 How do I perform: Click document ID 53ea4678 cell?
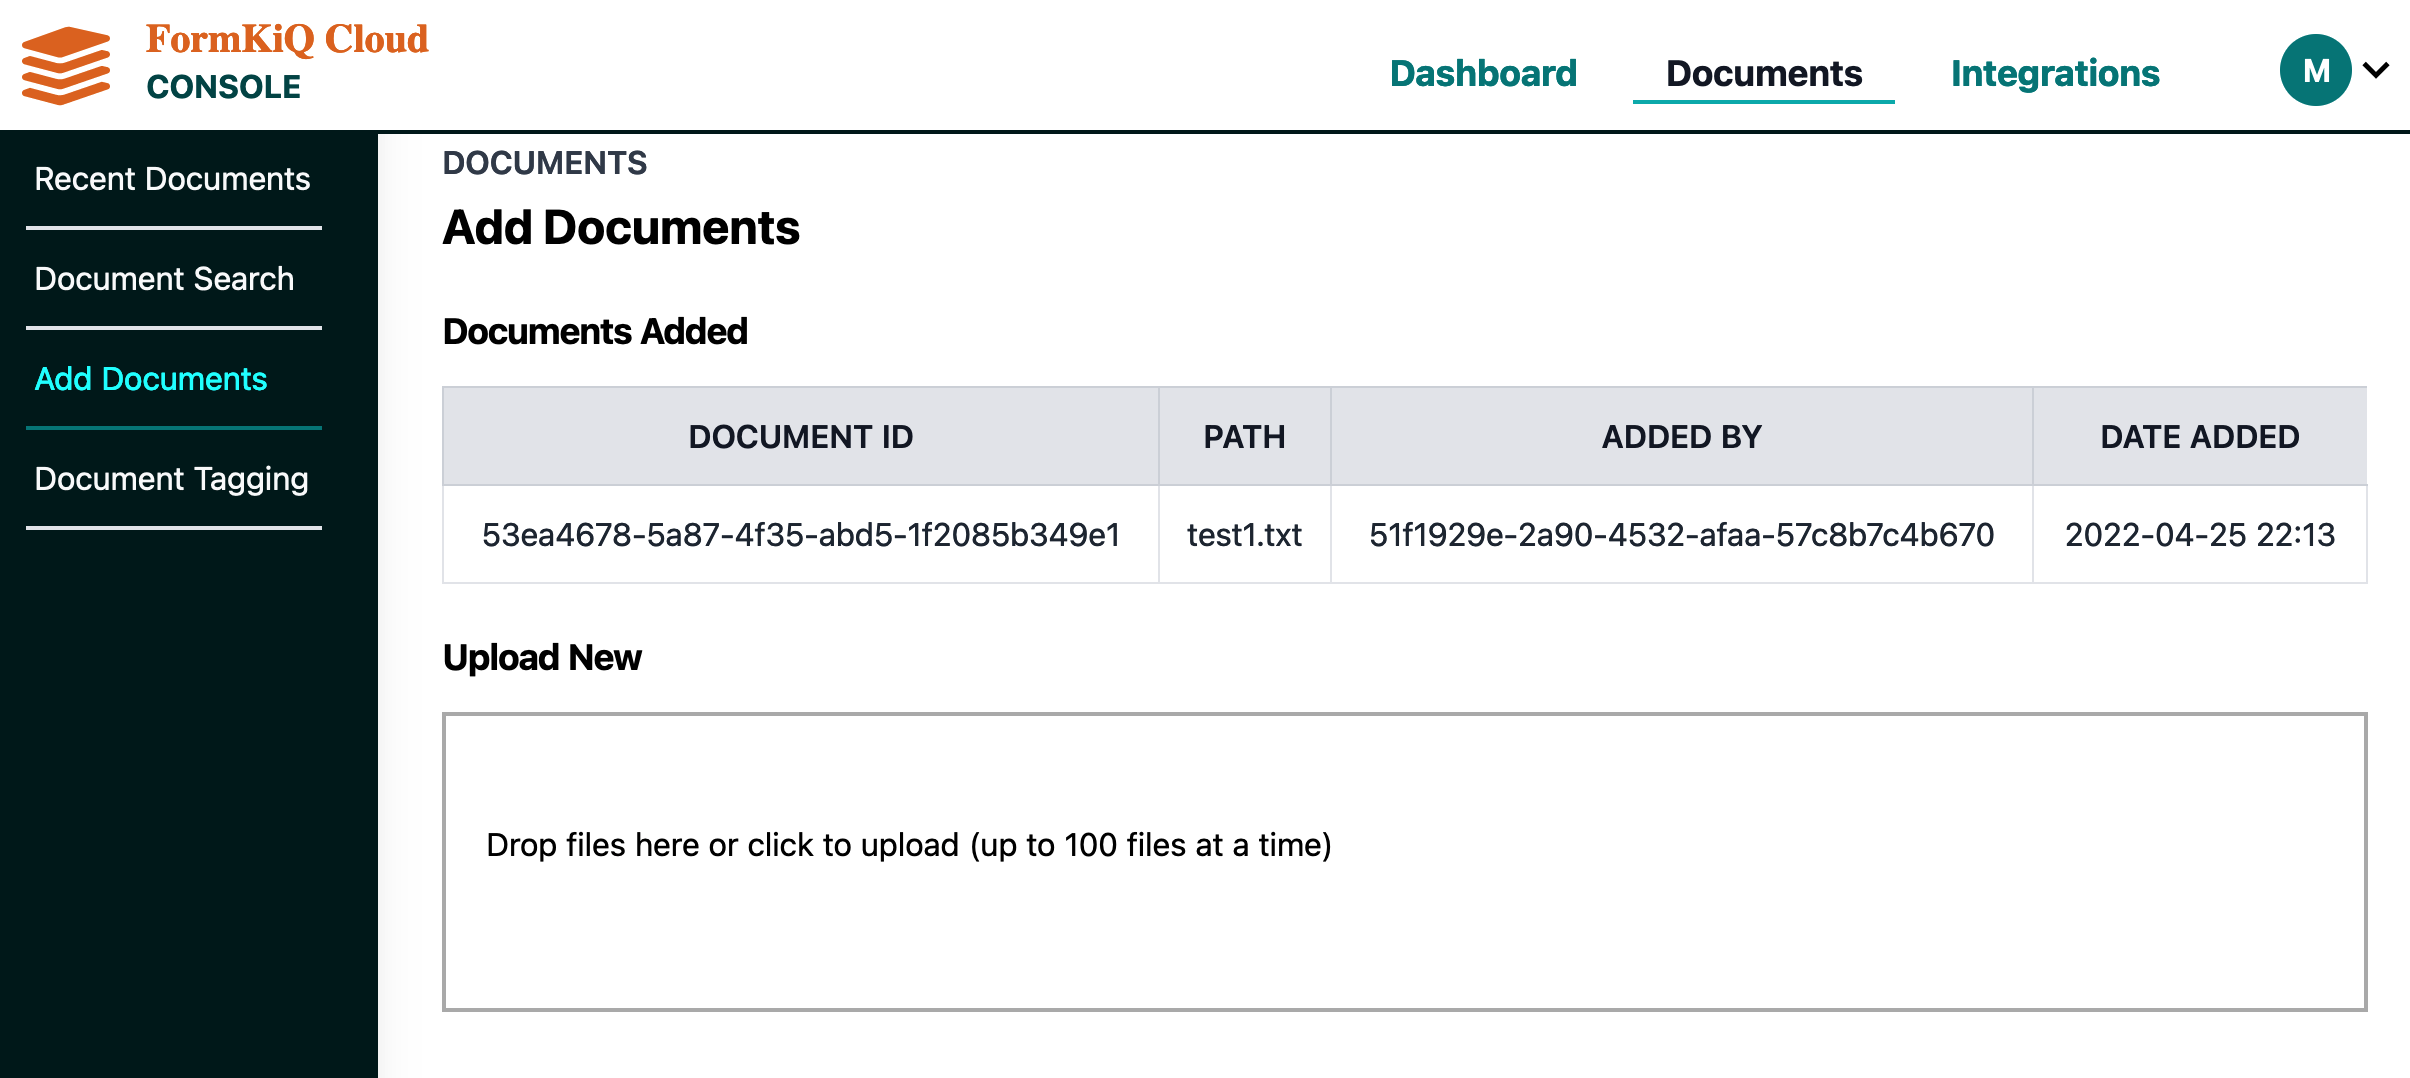tap(800, 535)
